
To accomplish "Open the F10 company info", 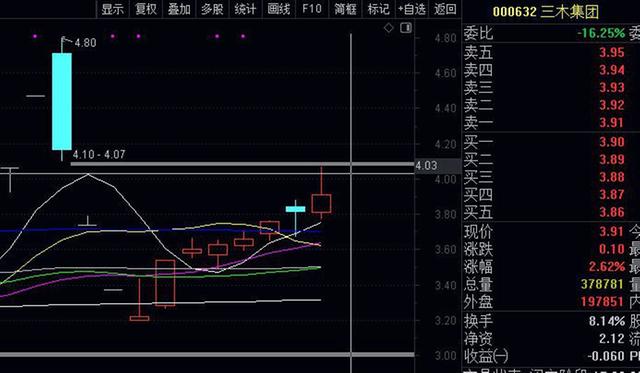I will pos(312,9).
